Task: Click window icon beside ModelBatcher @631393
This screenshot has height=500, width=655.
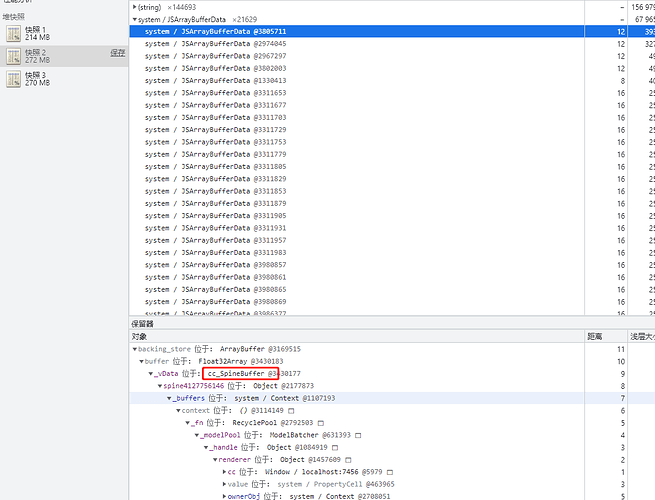Action: click(358, 435)
